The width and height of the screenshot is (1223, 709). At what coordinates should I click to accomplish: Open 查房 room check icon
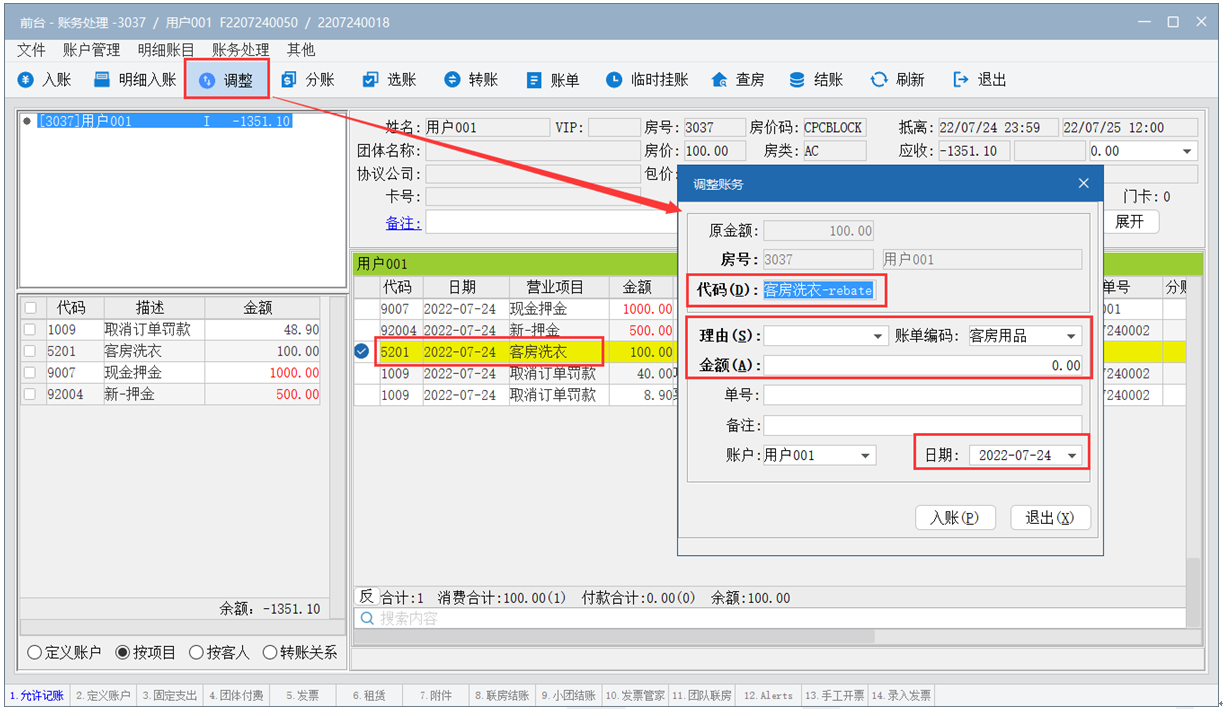pos(719,80)
